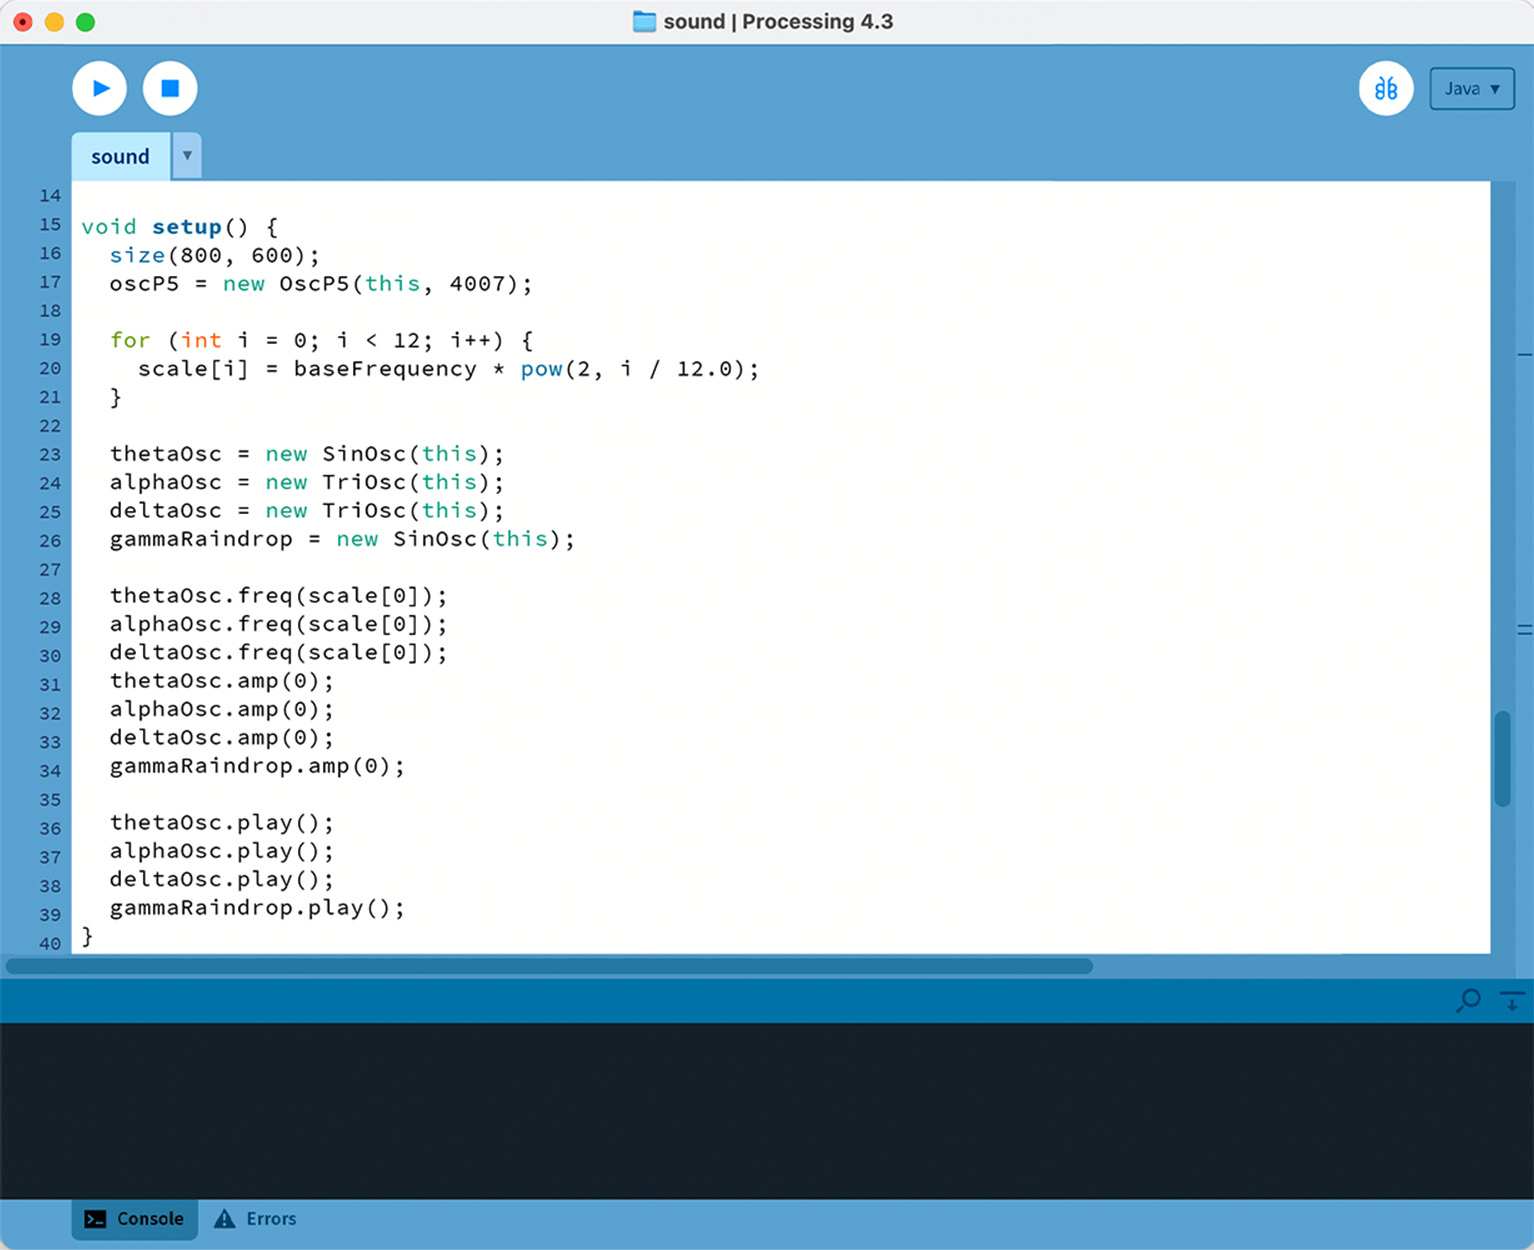Open the tab options arrow beside sound

click(187, 156)
